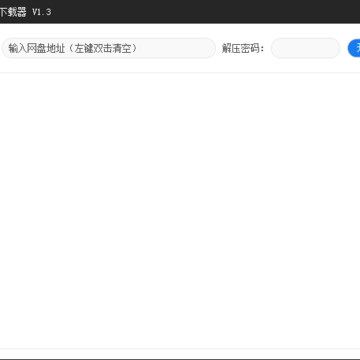The image size is (360, 360).
Task: Click the network disk address input field
Action: 109,48
